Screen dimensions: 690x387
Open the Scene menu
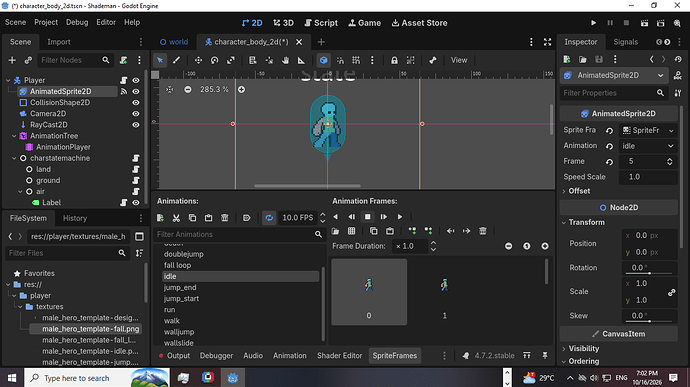coord(15,22)
